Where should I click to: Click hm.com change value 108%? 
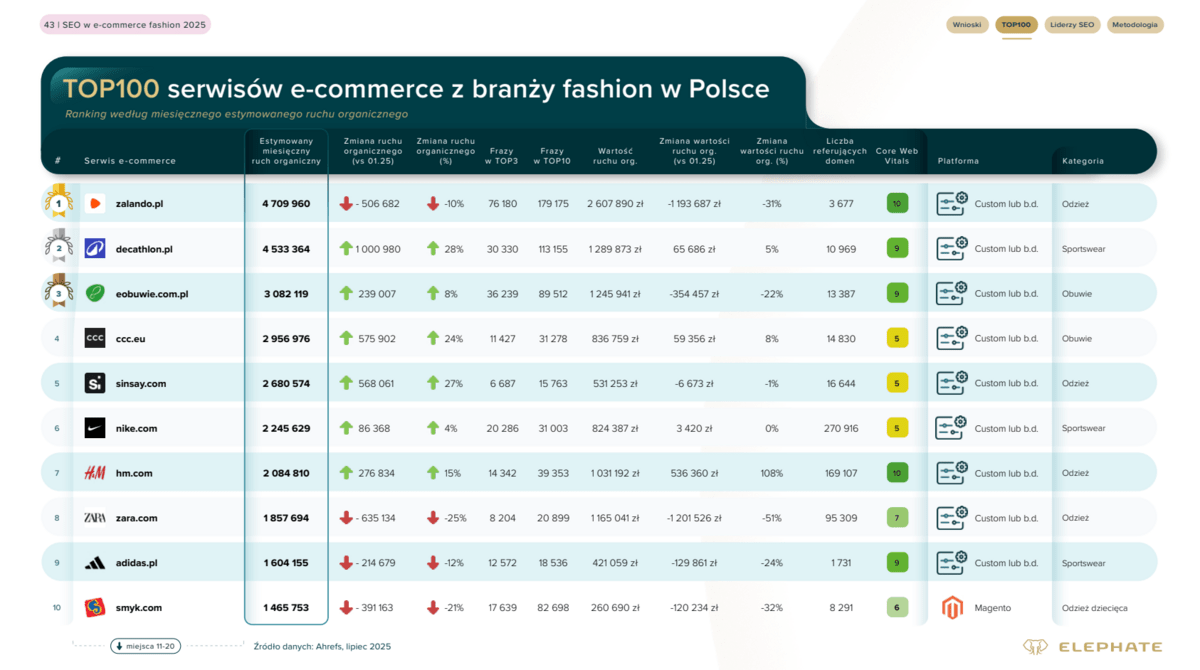[771, 473]
